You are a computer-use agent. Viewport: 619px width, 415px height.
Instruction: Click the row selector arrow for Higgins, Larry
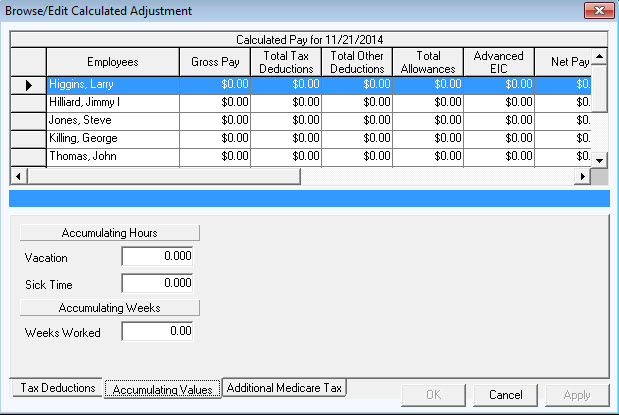(28, 85)
